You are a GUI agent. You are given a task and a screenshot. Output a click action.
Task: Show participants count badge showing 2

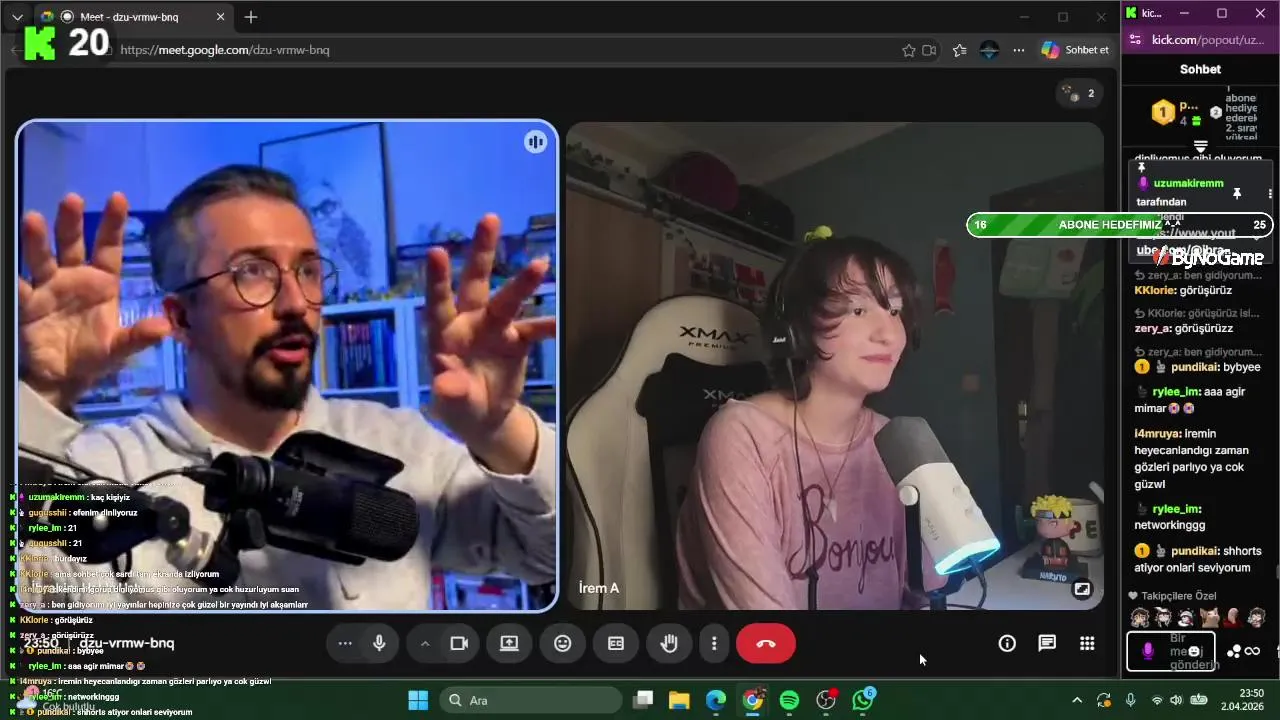point(1079,93)
